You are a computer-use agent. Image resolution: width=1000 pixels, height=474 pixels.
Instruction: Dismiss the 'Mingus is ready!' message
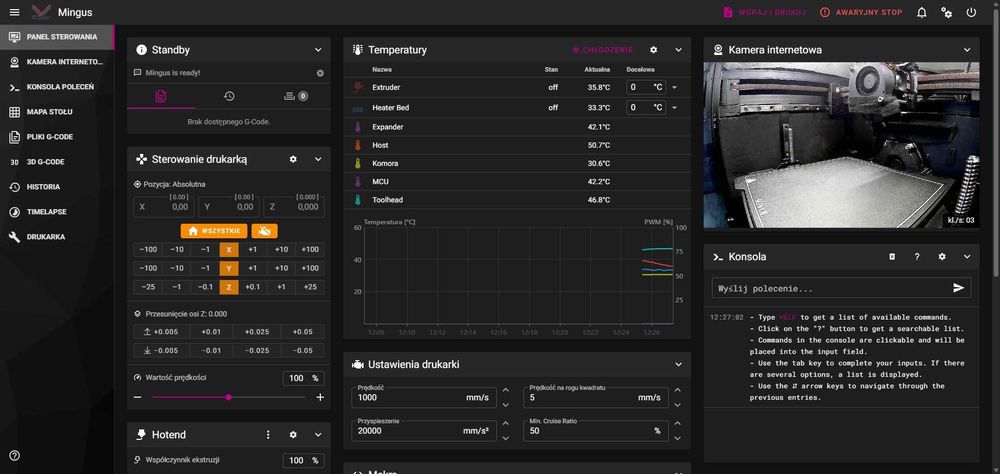(320, 73)
